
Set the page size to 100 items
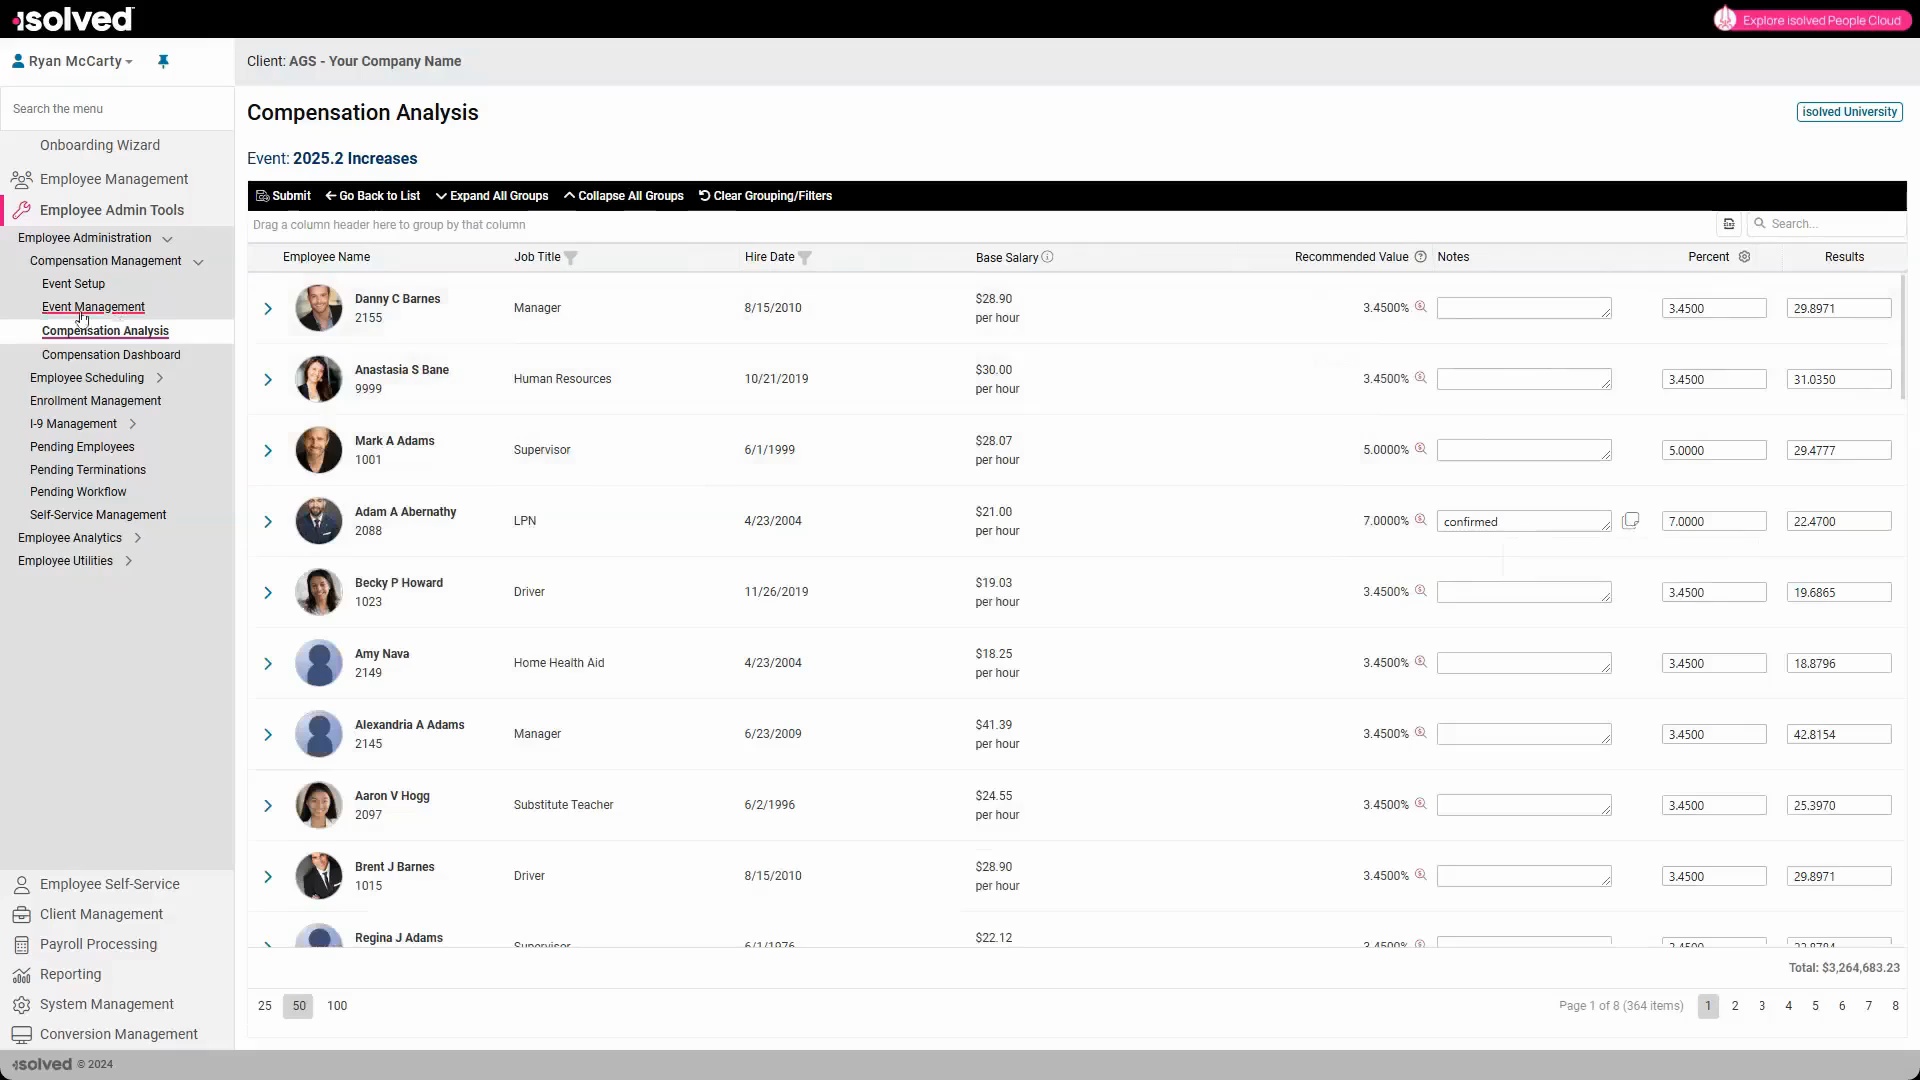(337, 1006)
